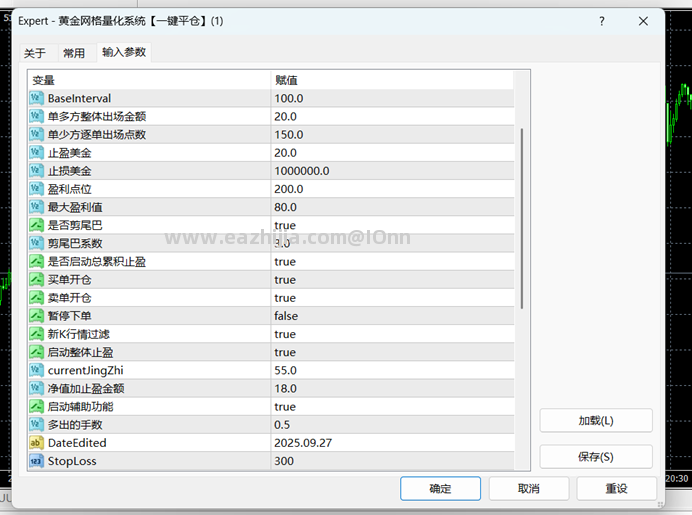Select the 止损美金 value 1000000.0
This screenshot has width=692, height=515.
[302, 171]
